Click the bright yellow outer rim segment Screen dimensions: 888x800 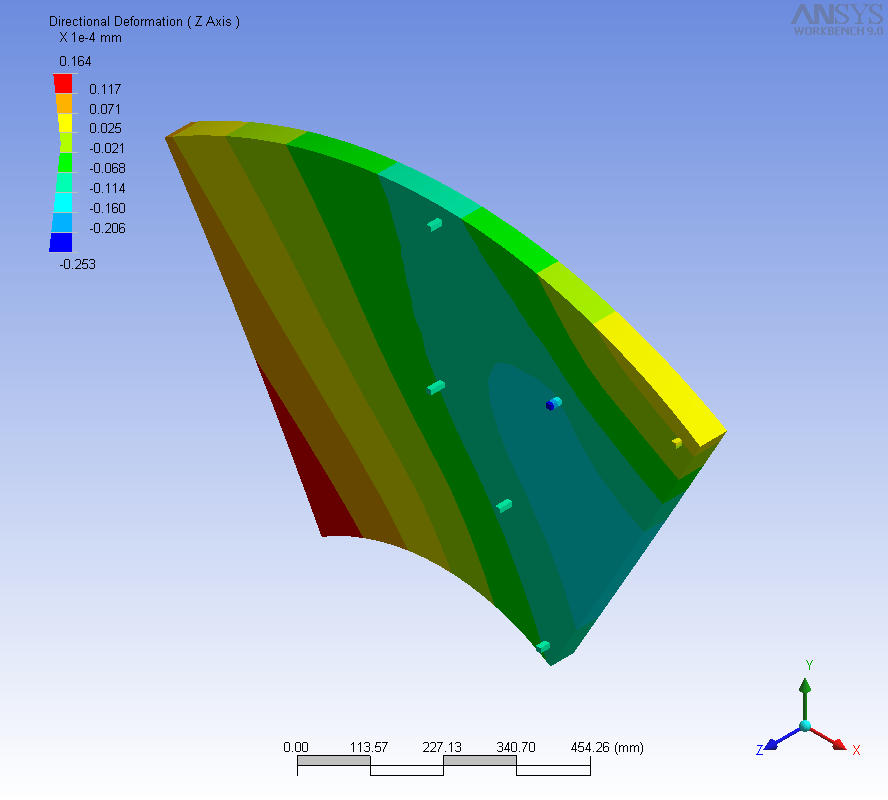(663, 377)
